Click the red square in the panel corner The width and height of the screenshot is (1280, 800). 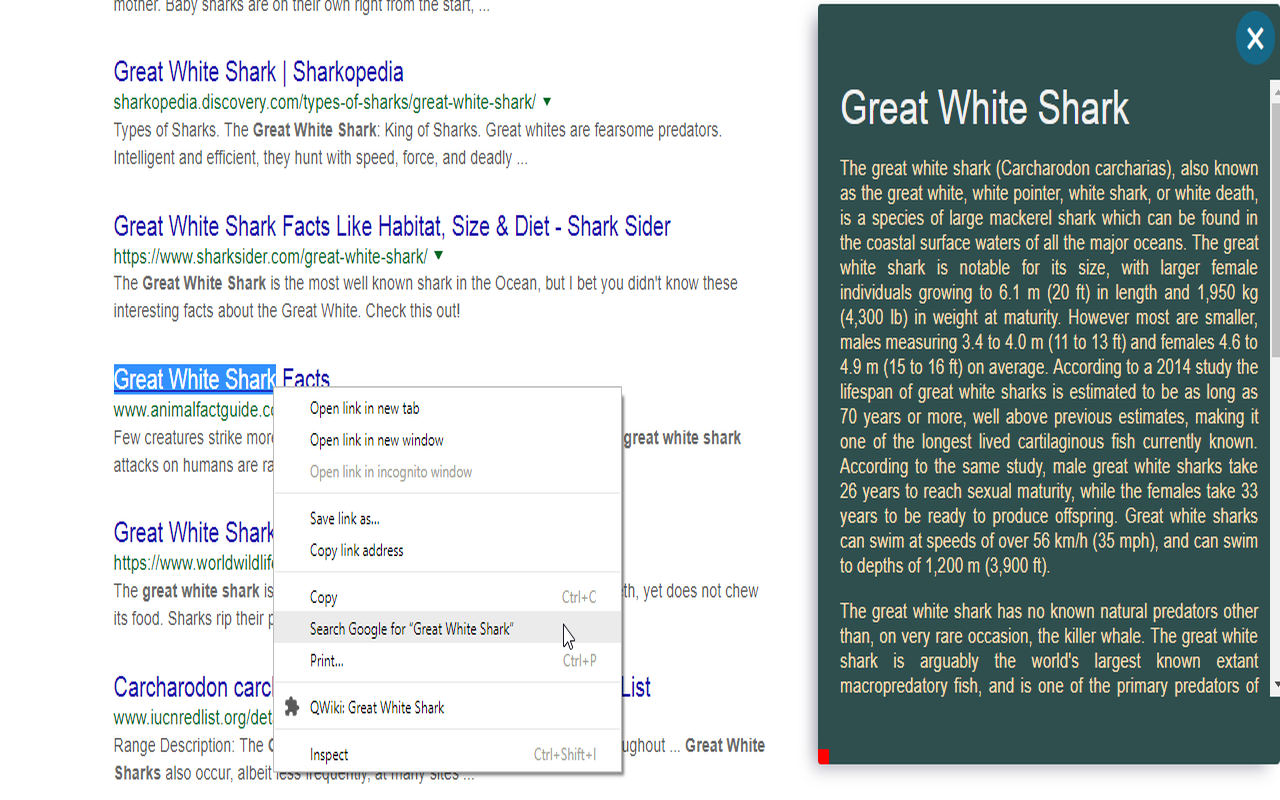(x=824, y=757)
